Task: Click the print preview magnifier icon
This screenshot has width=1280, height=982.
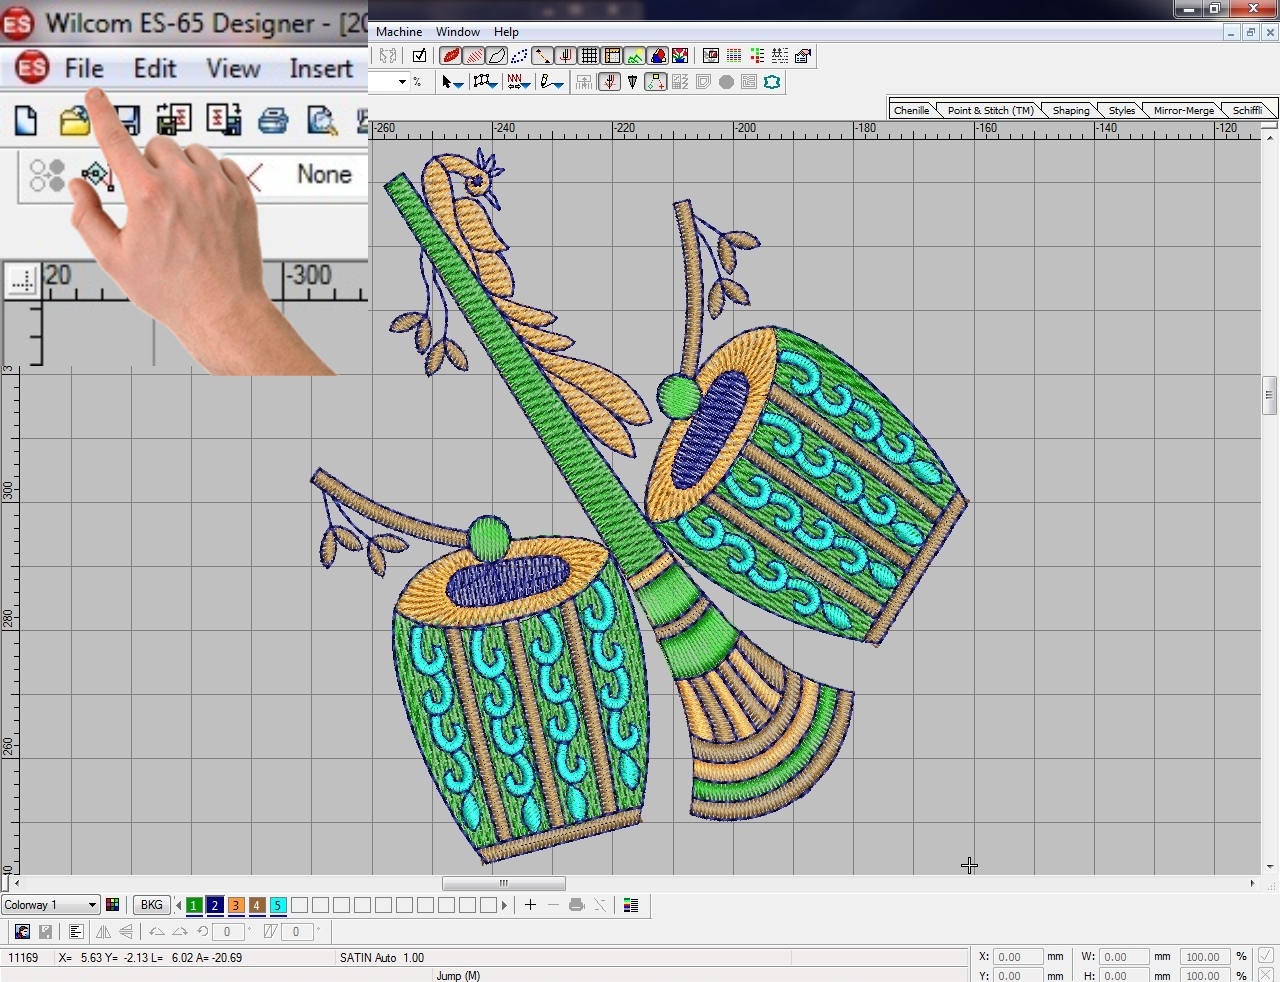Action: pos(322,121)
